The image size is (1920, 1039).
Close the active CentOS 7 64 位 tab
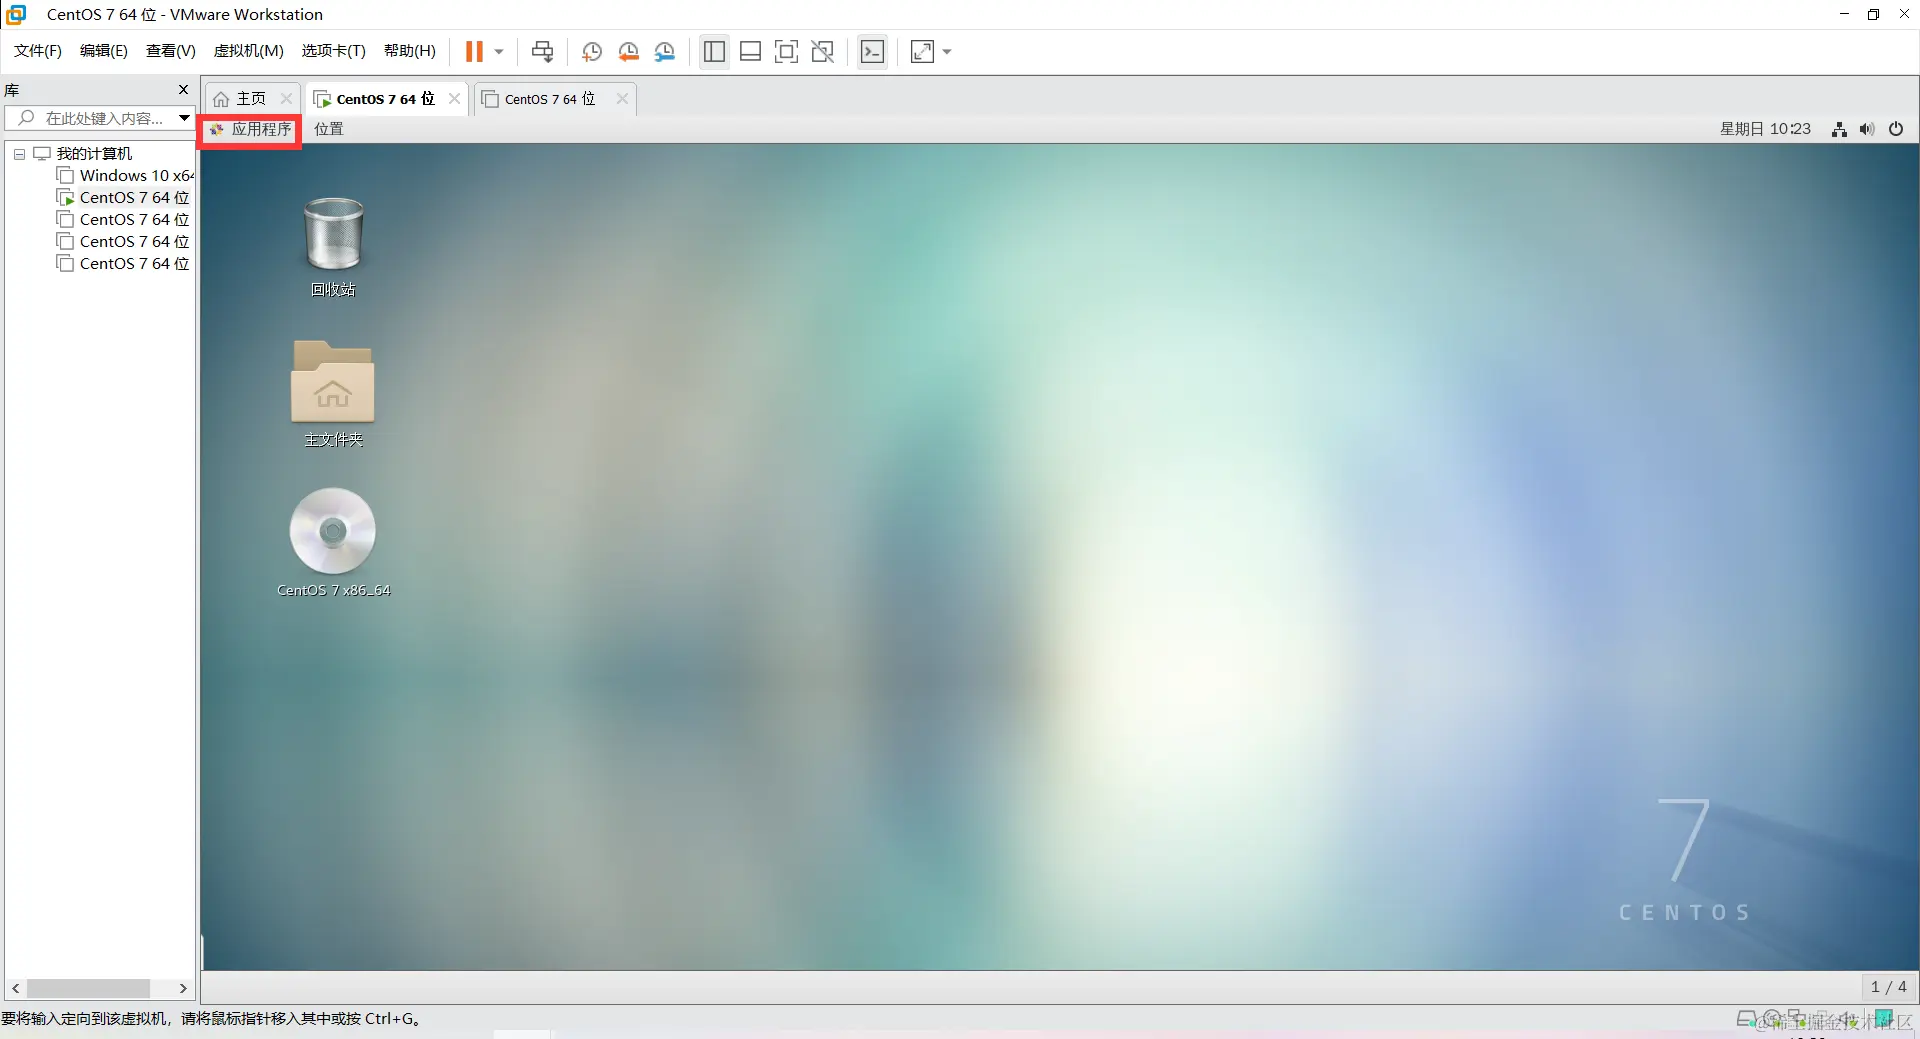click(x=454, y=99)
